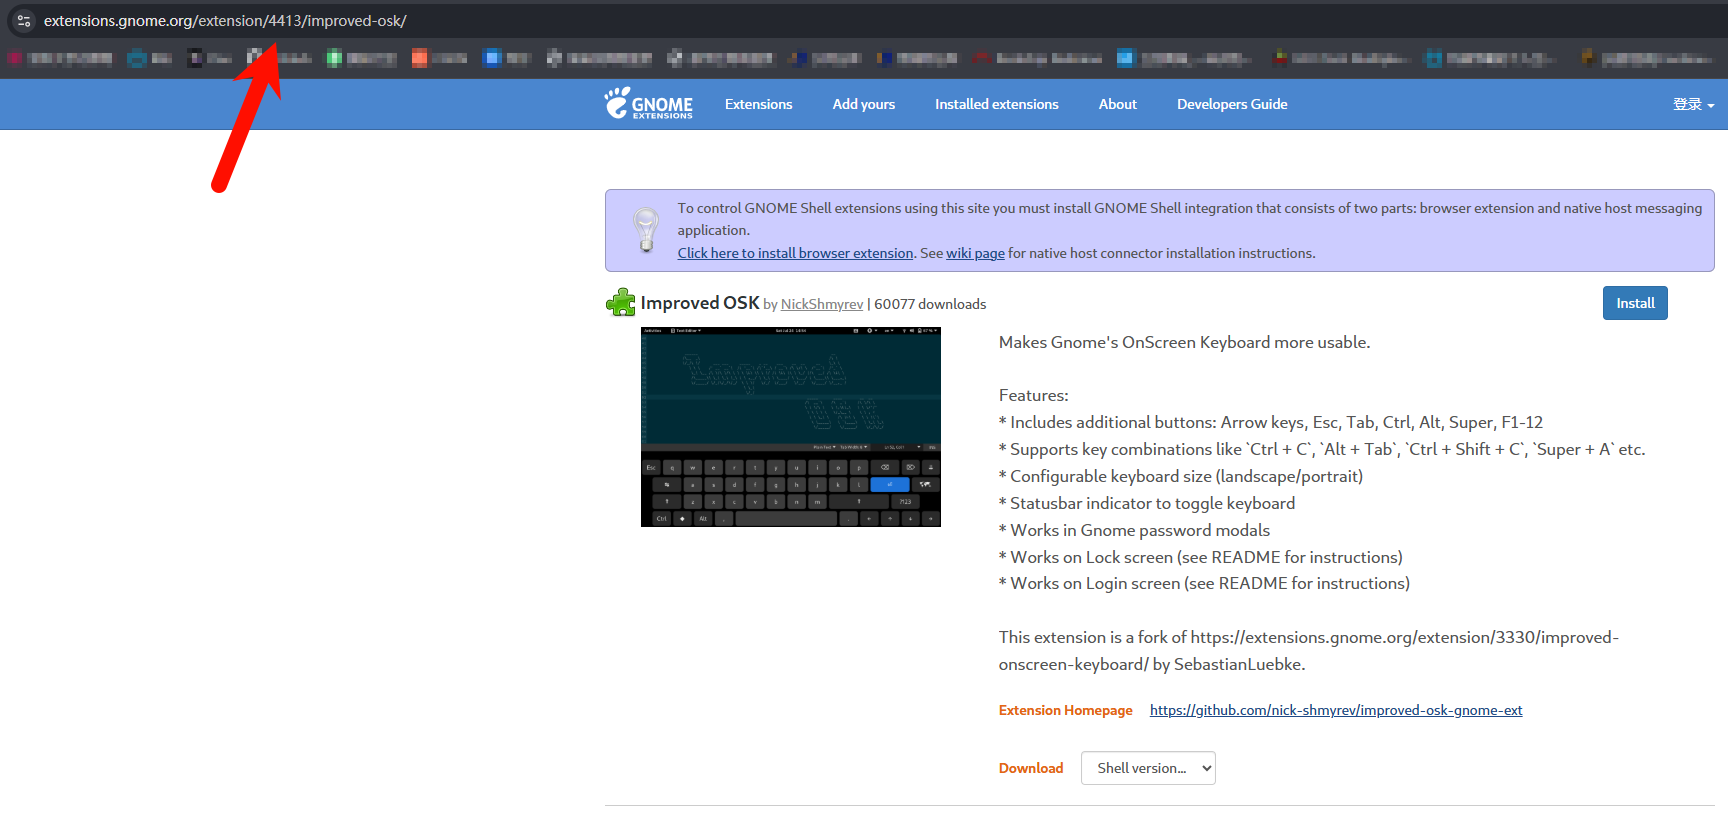Image resolution: width=1728 pixels, height=828 pixels.
Task: Follow the install browser extension link
Action: (795, 253)
